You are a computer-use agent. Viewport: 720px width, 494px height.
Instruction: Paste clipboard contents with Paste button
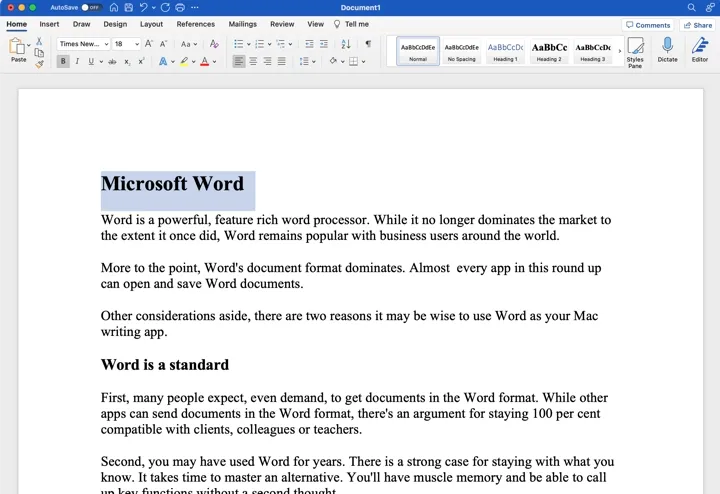tap(17, 50)
